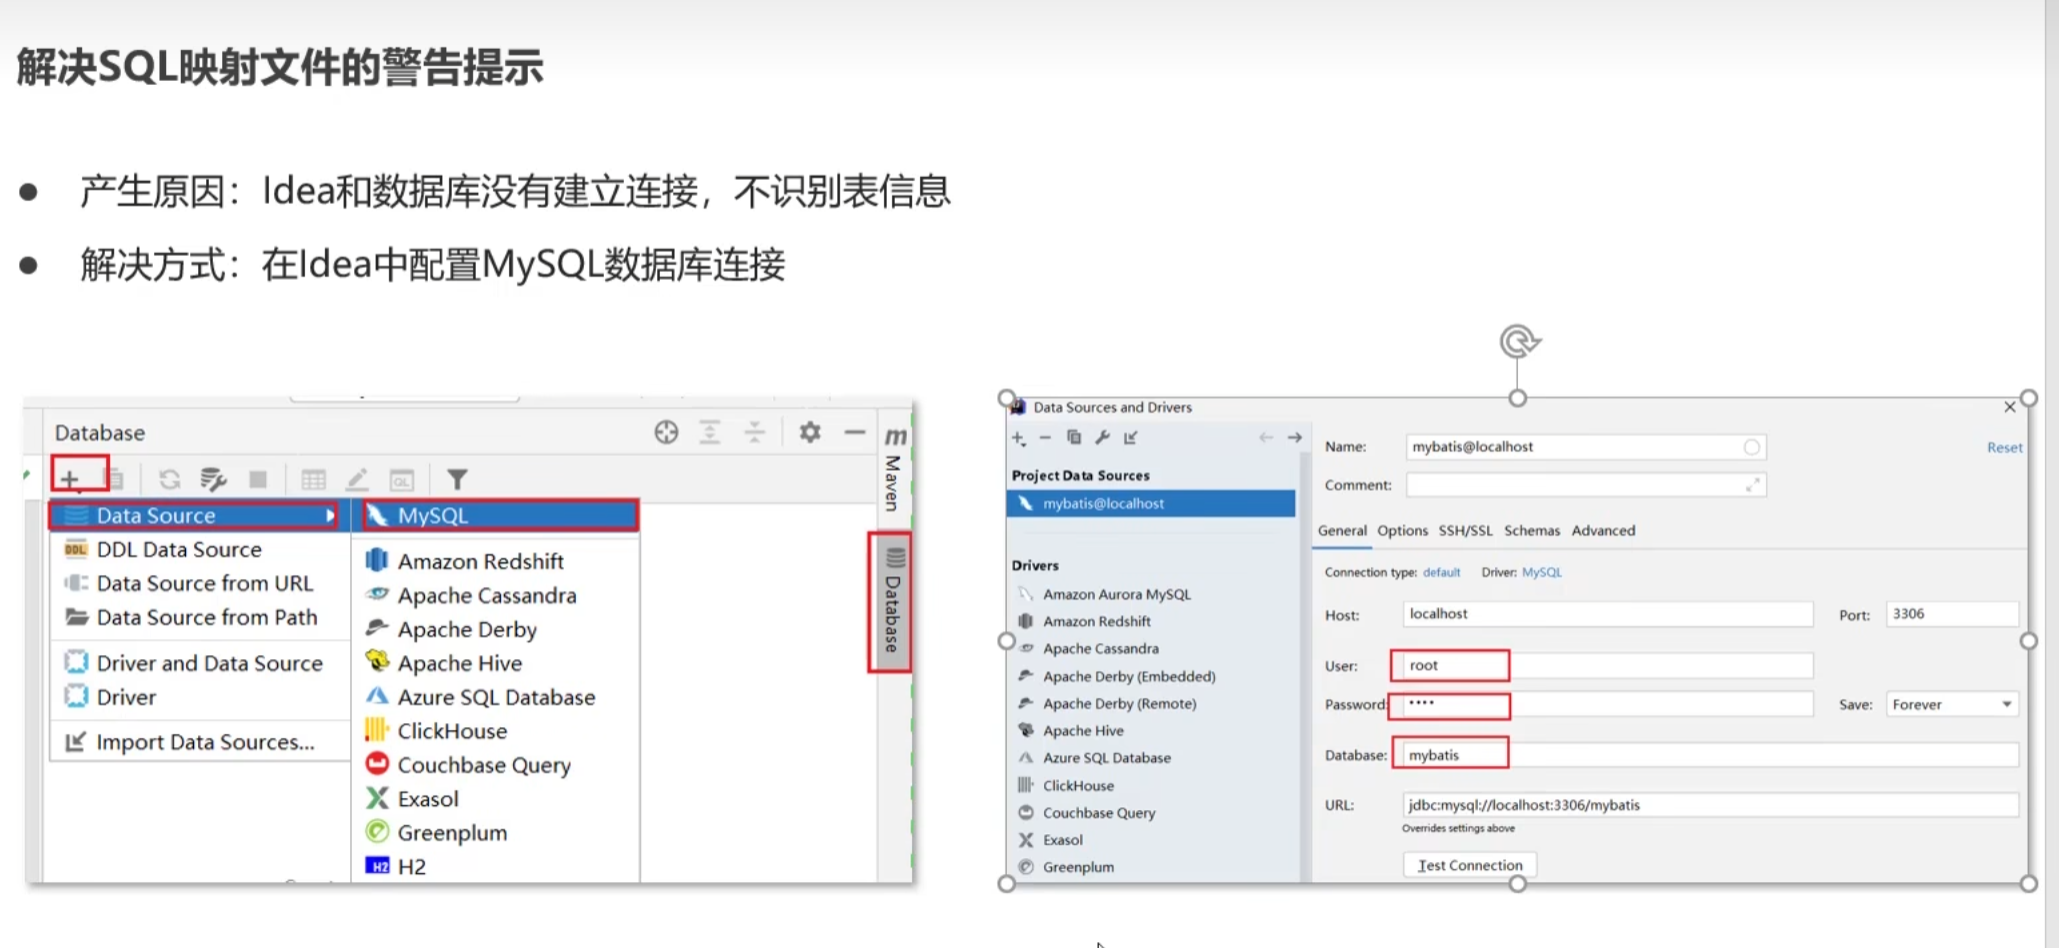Switch to the SSH/SSL tab

click(x=1465, y=531)
